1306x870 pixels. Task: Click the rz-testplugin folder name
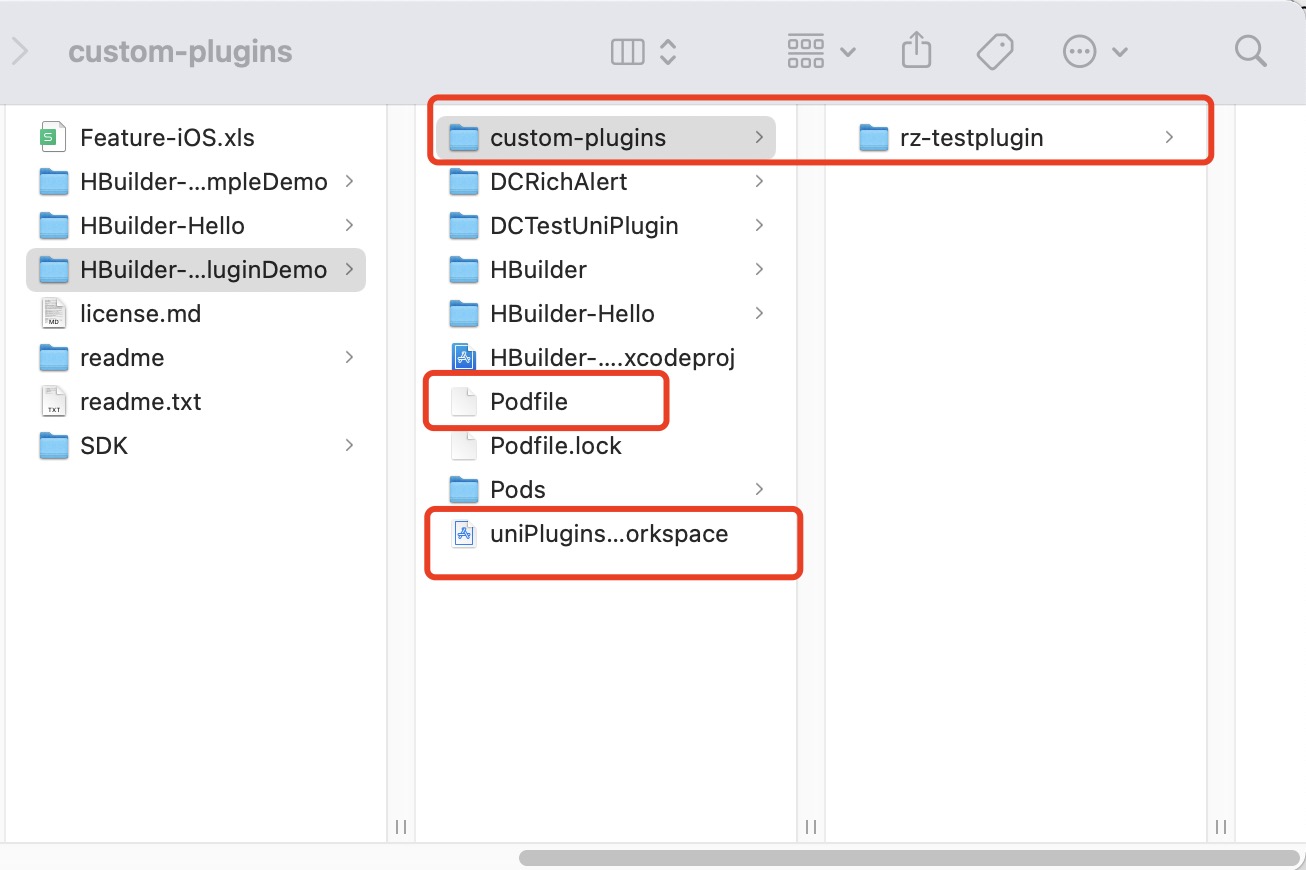pos(972,137)
